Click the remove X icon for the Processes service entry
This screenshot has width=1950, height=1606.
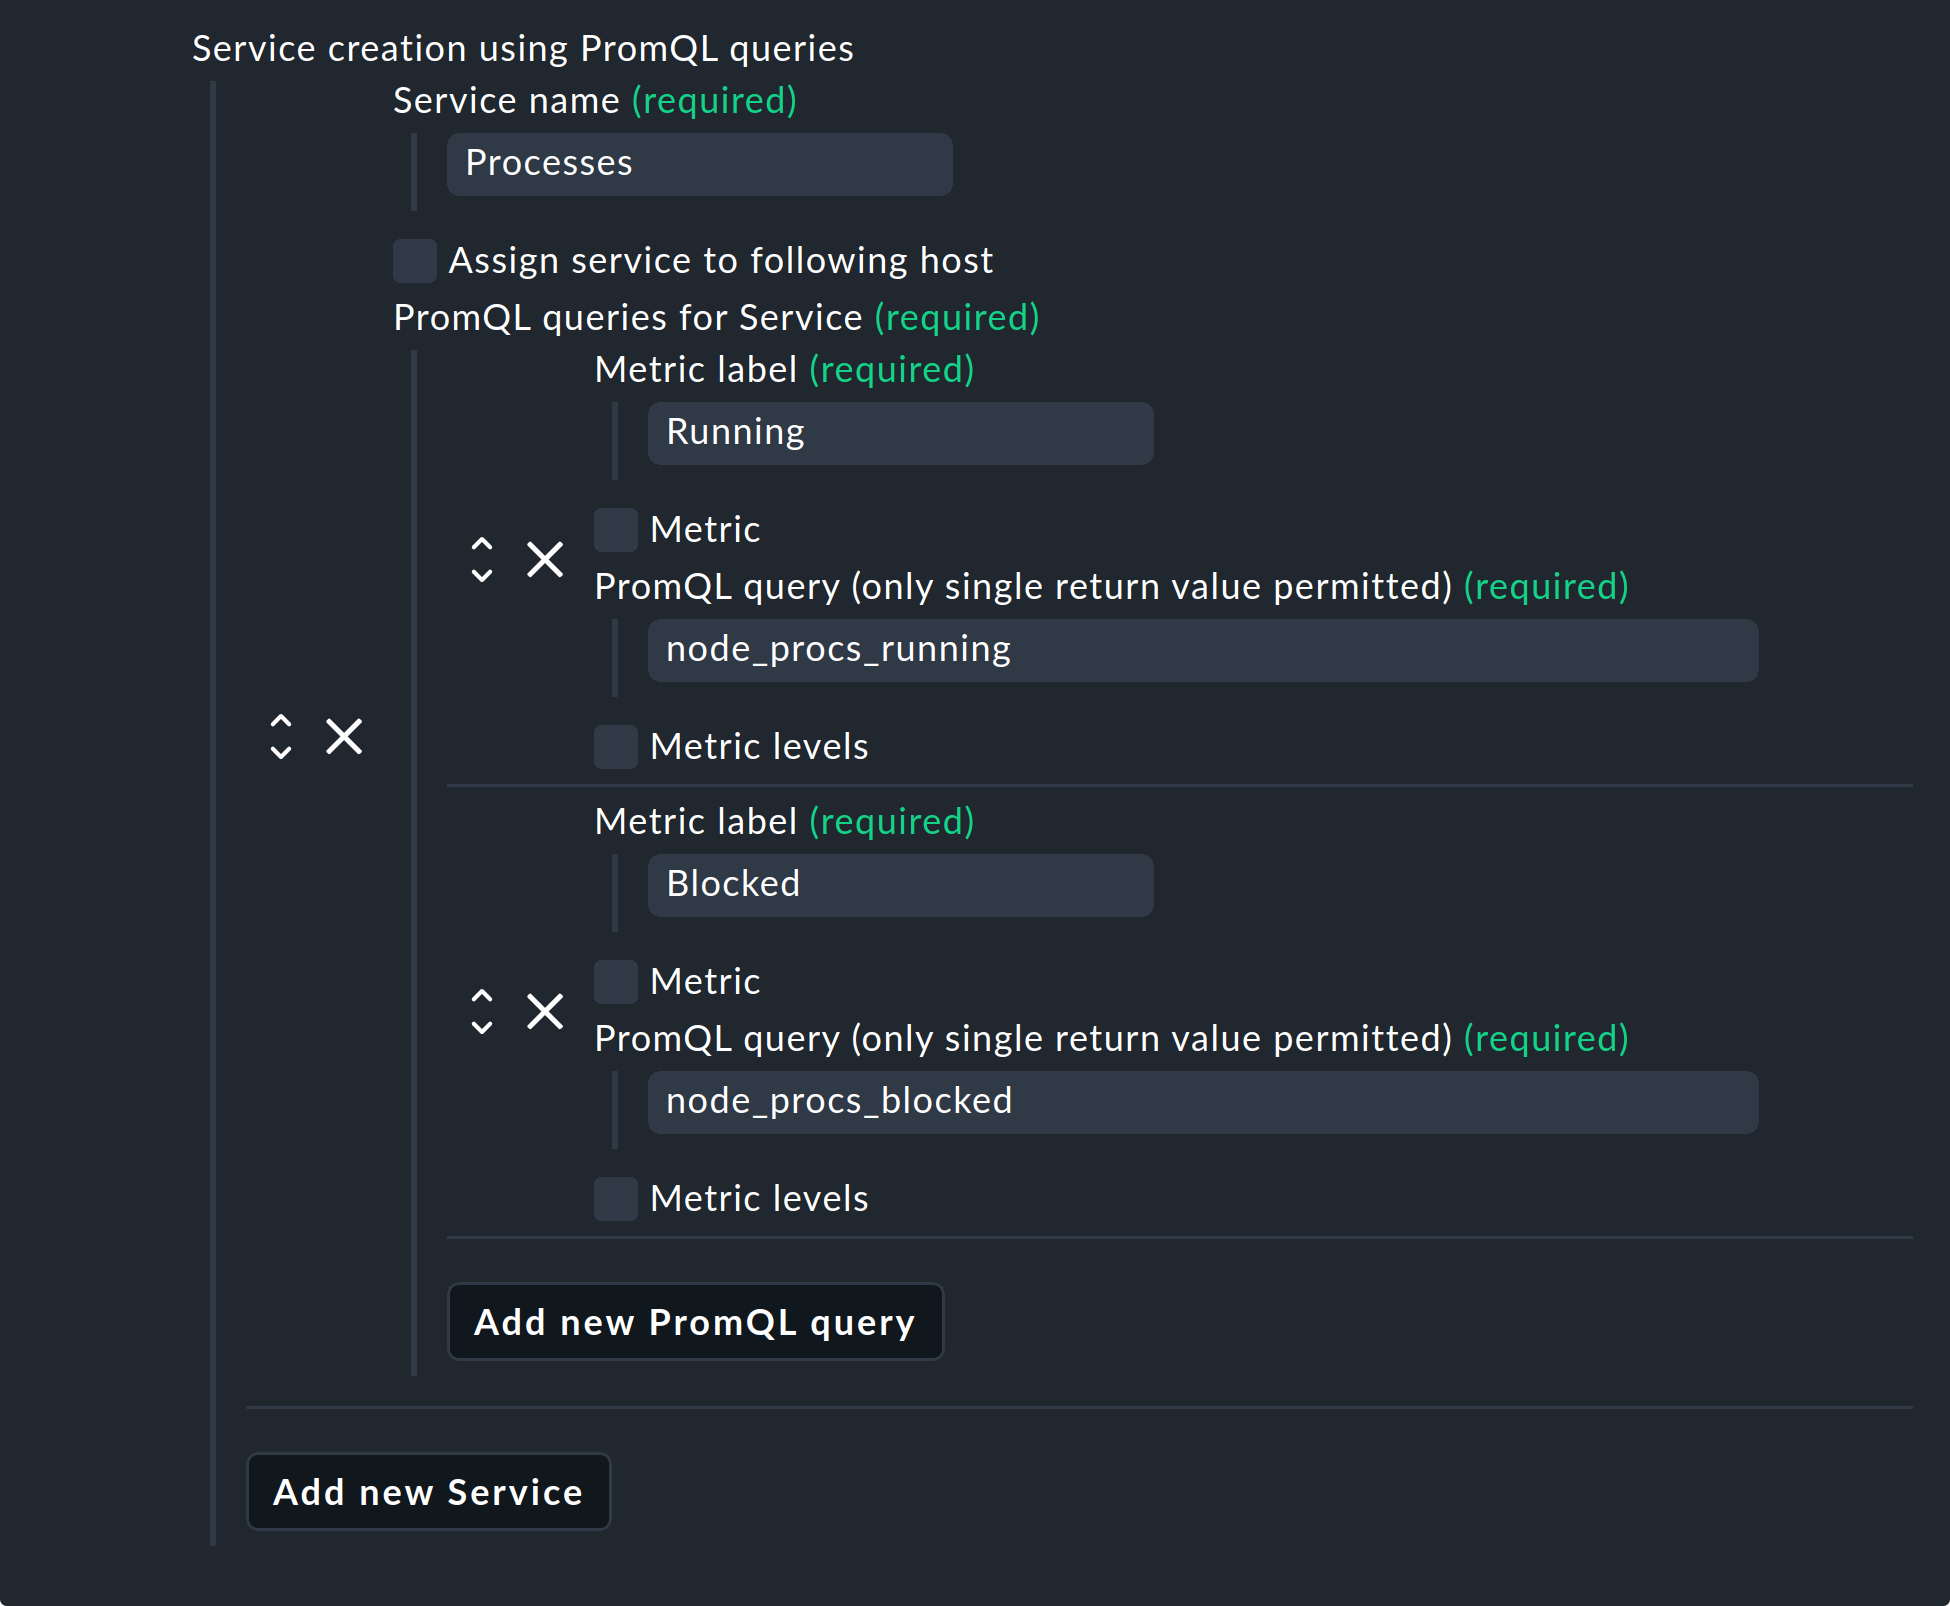coord(343,737)
